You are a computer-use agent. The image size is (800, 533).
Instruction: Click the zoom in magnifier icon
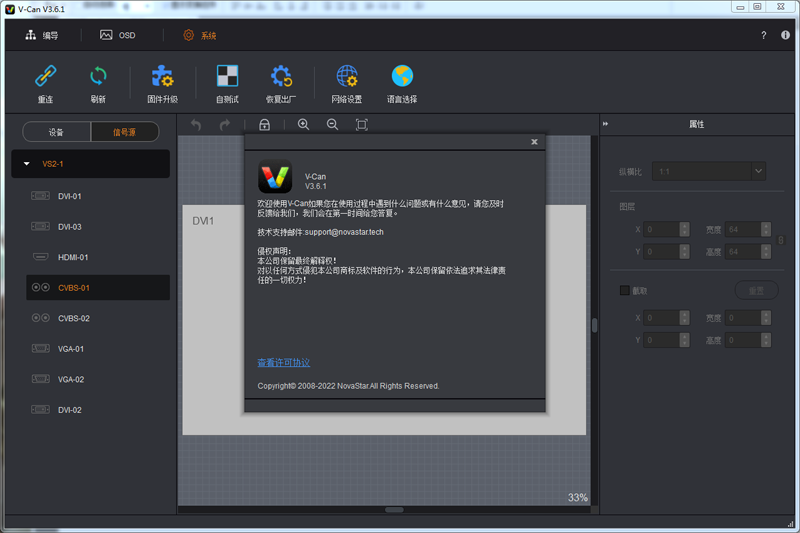[303, 125]
